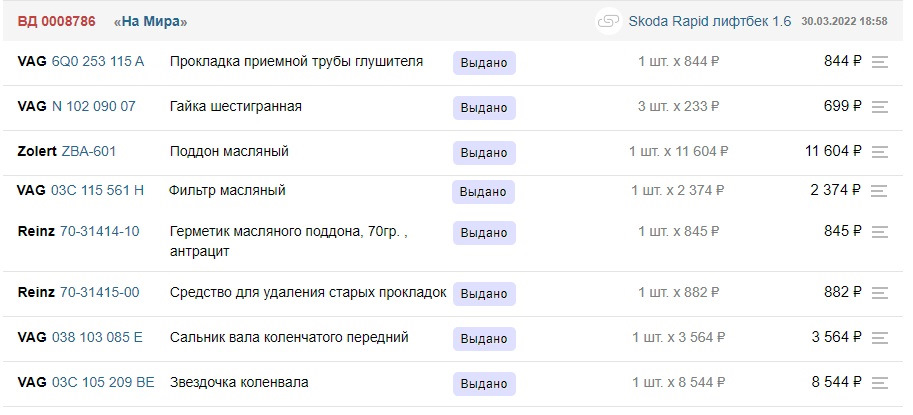Open part number 03C 105 209 BE

pyautogui.click(x=103, y=382)
